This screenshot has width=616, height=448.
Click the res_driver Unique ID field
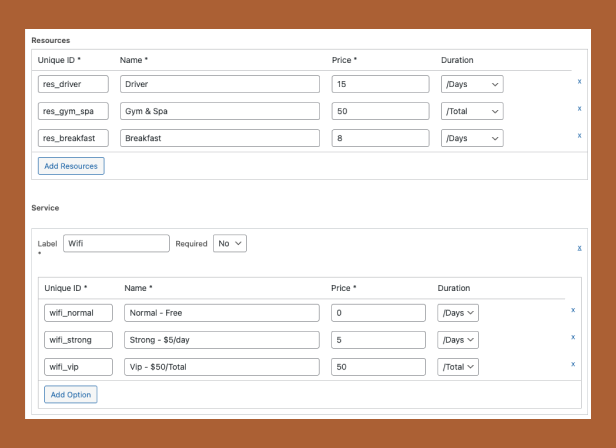[x=73, y=84]
